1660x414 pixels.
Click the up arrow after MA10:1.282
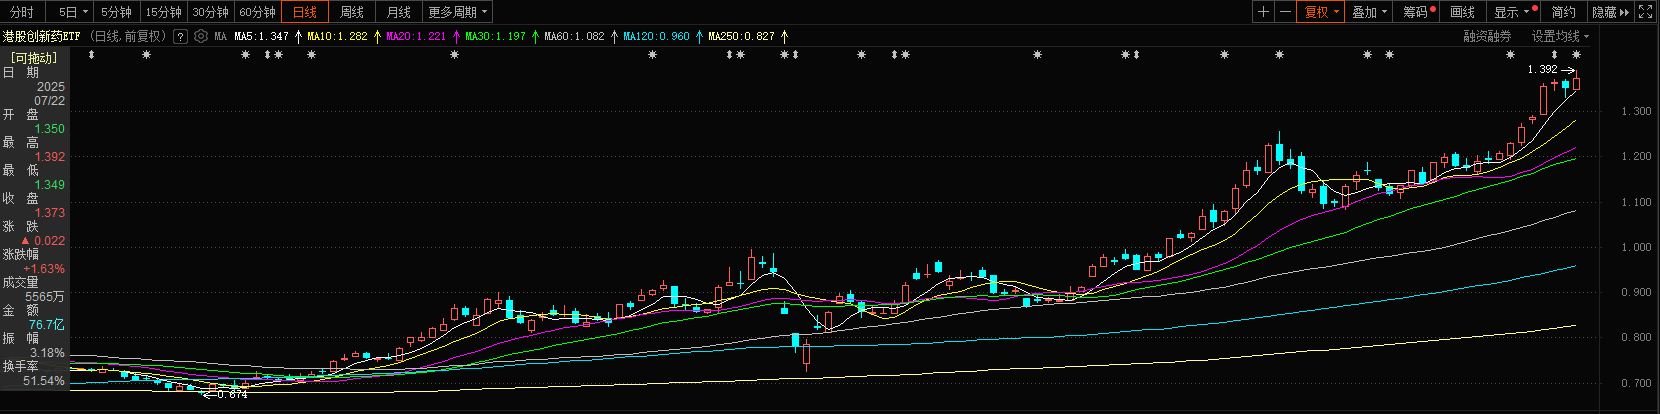pos(377,36)
